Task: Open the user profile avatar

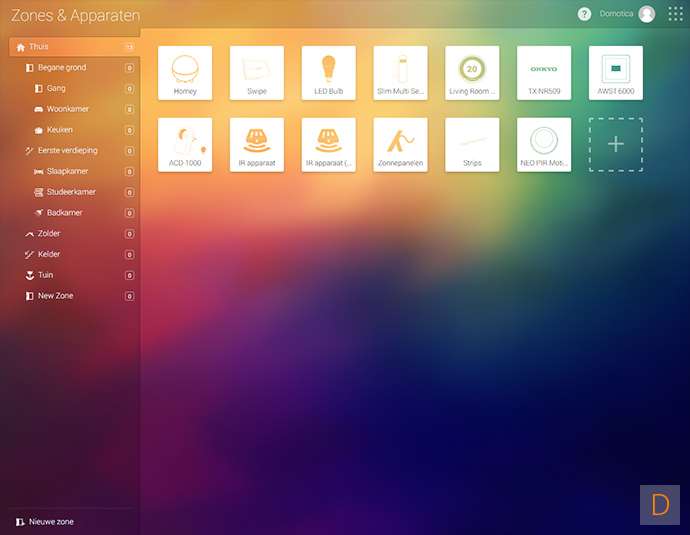Action: 646,14
